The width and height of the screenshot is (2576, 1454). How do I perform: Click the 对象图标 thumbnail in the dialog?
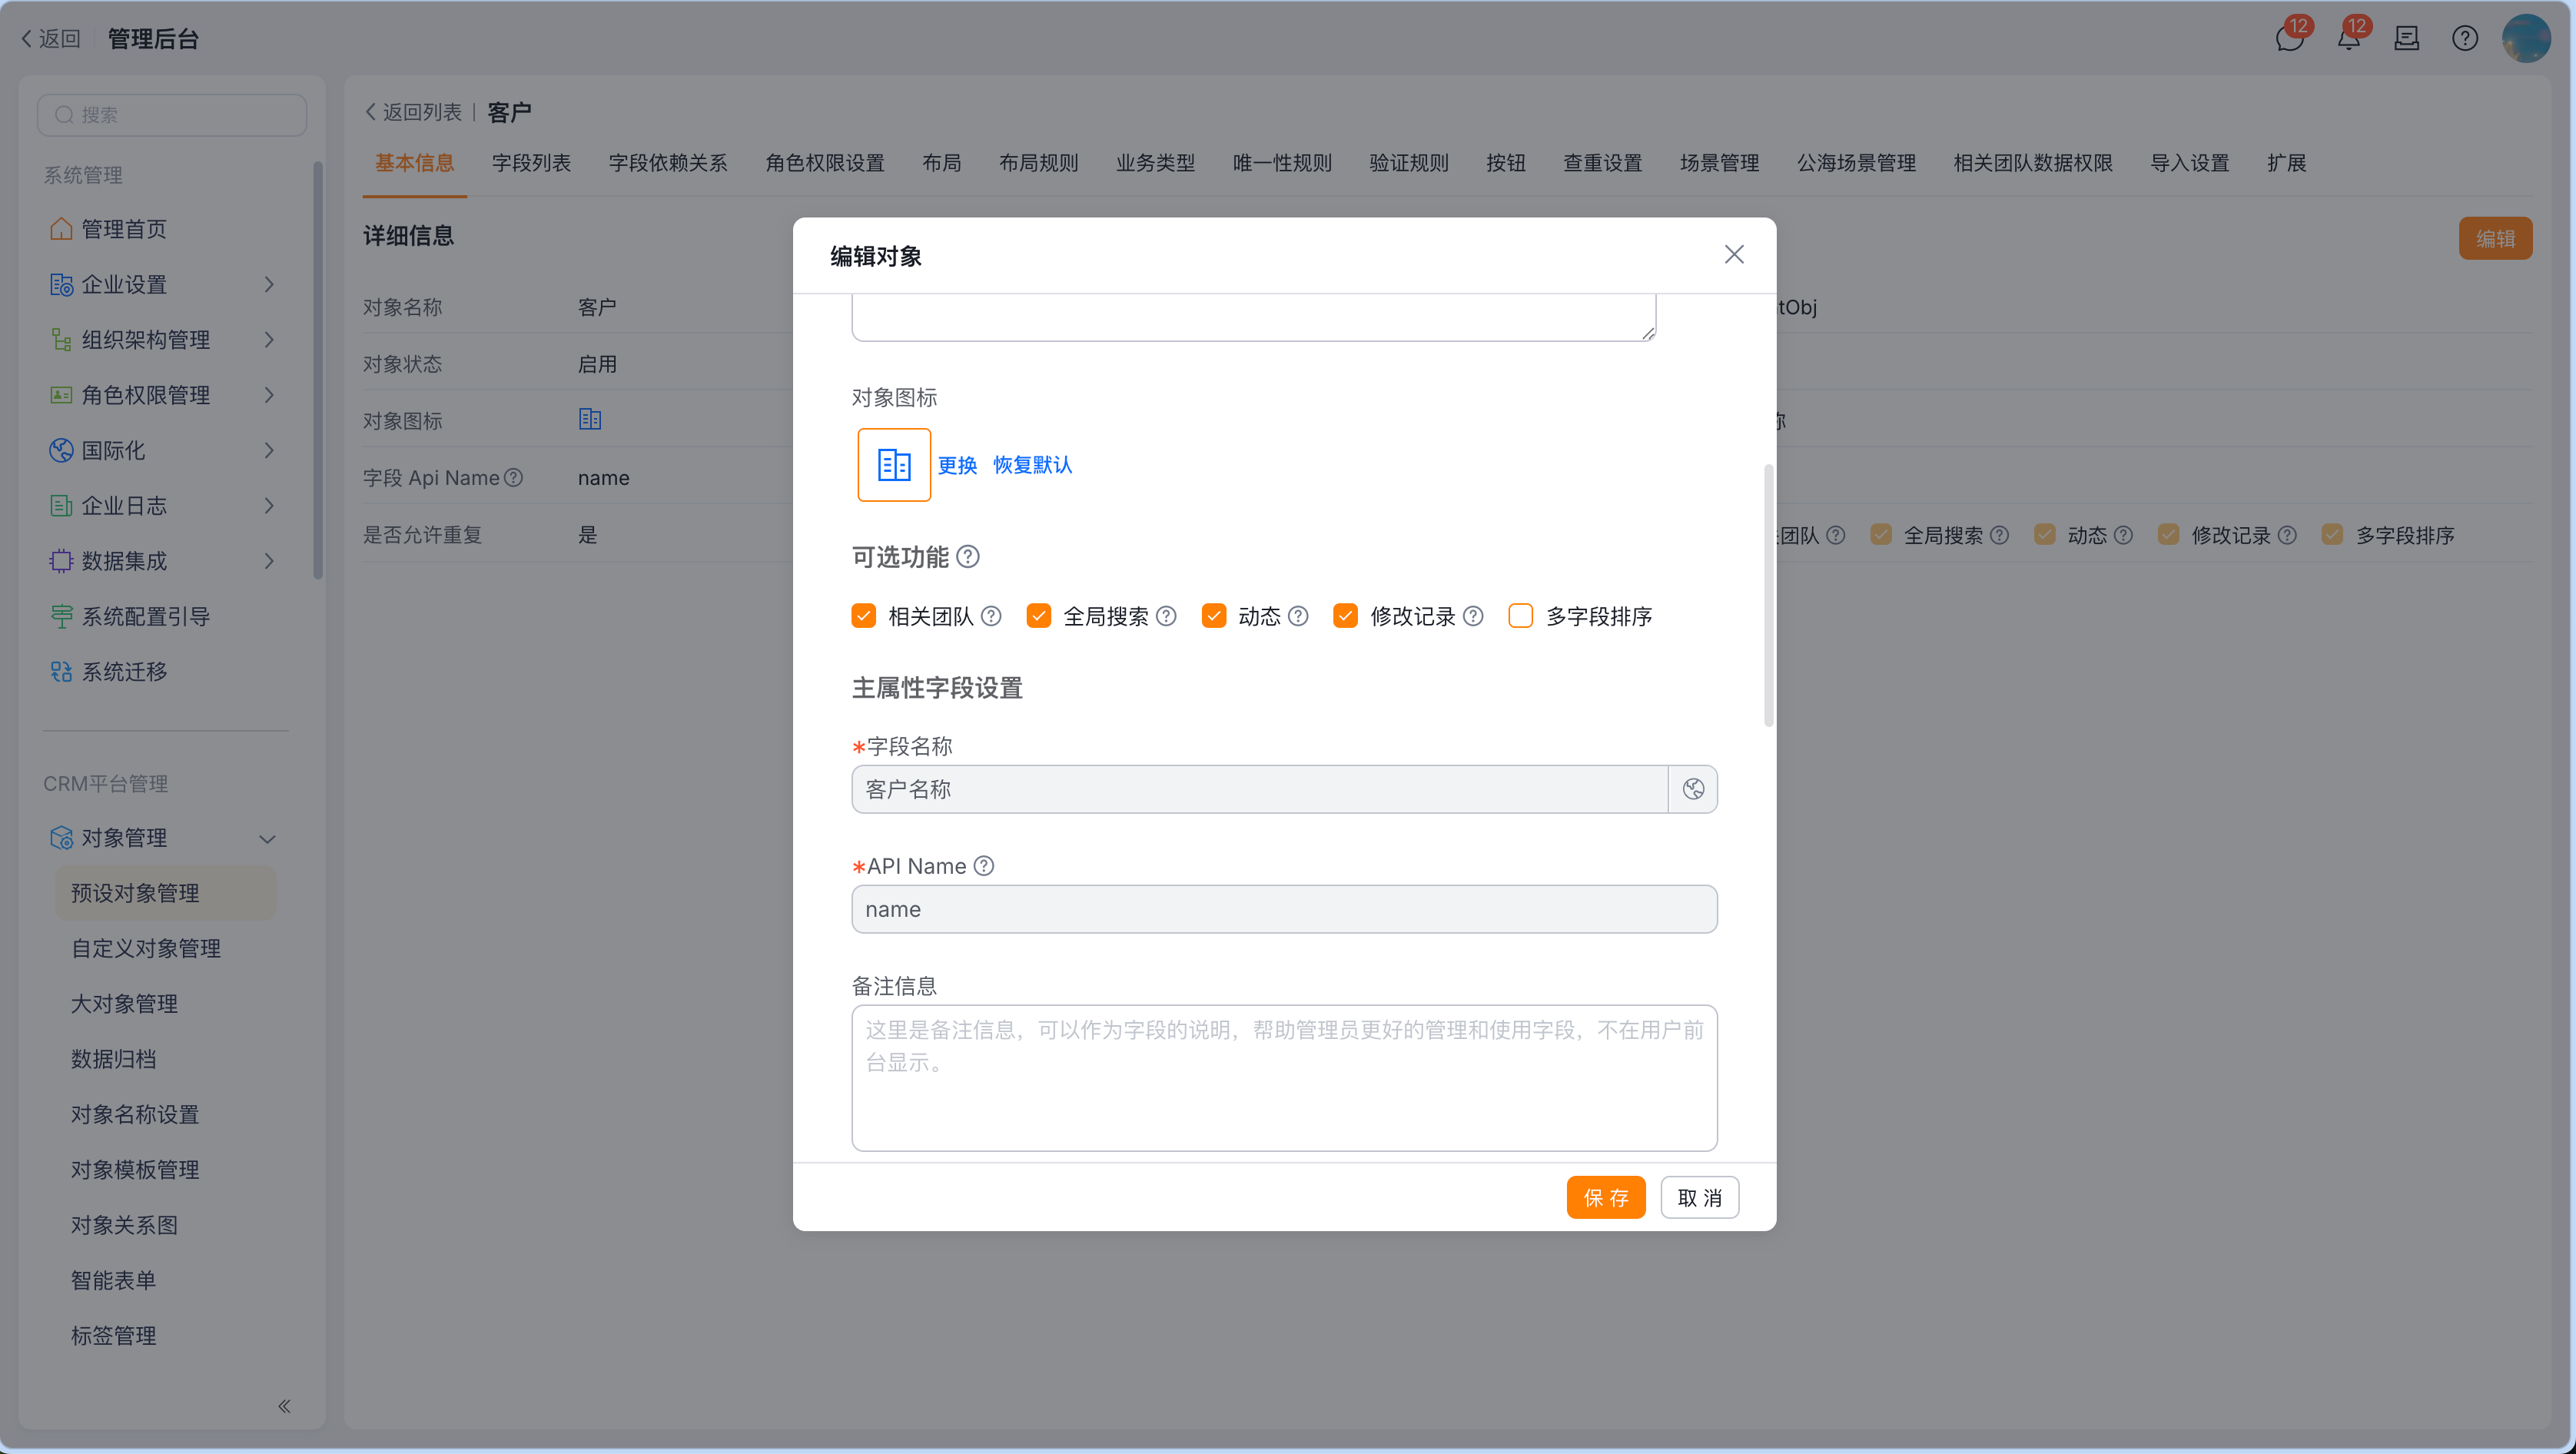pos(893,465)
